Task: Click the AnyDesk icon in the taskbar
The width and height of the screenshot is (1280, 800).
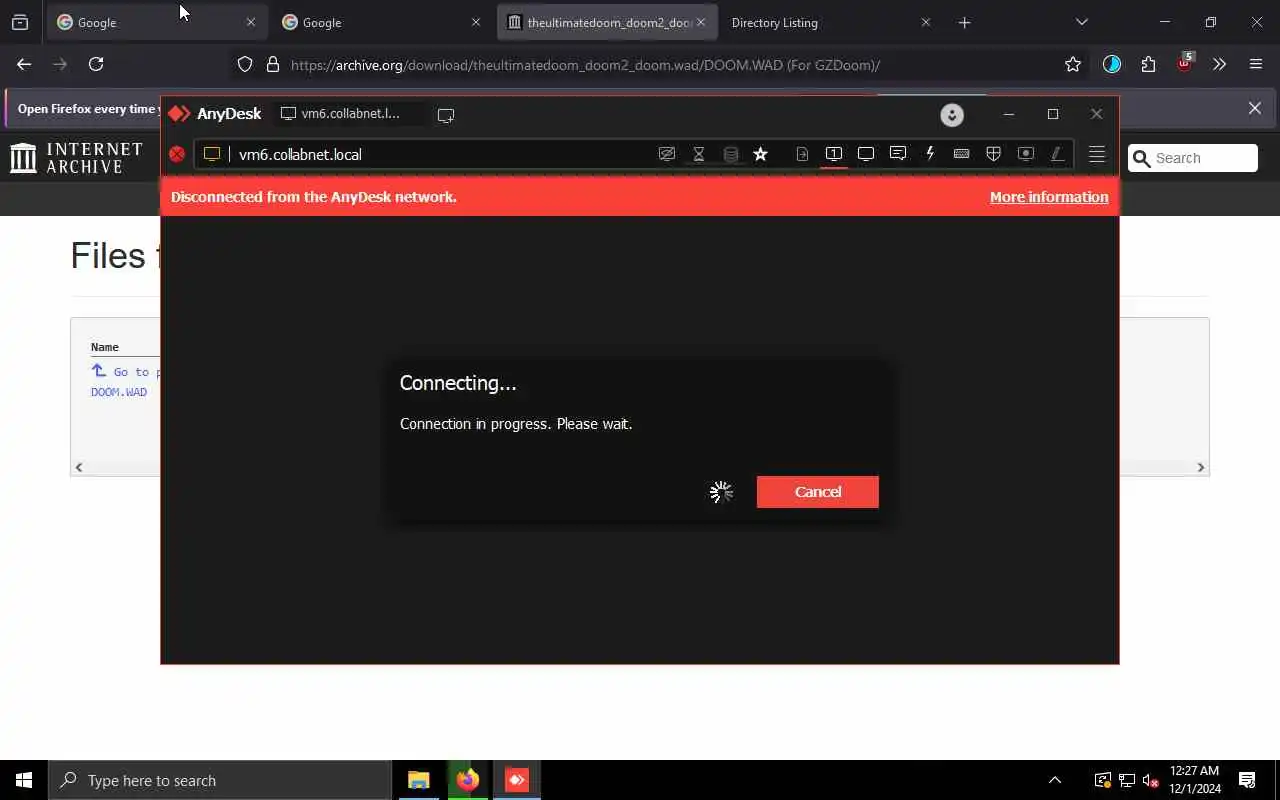Action: [x=517, y=780]
